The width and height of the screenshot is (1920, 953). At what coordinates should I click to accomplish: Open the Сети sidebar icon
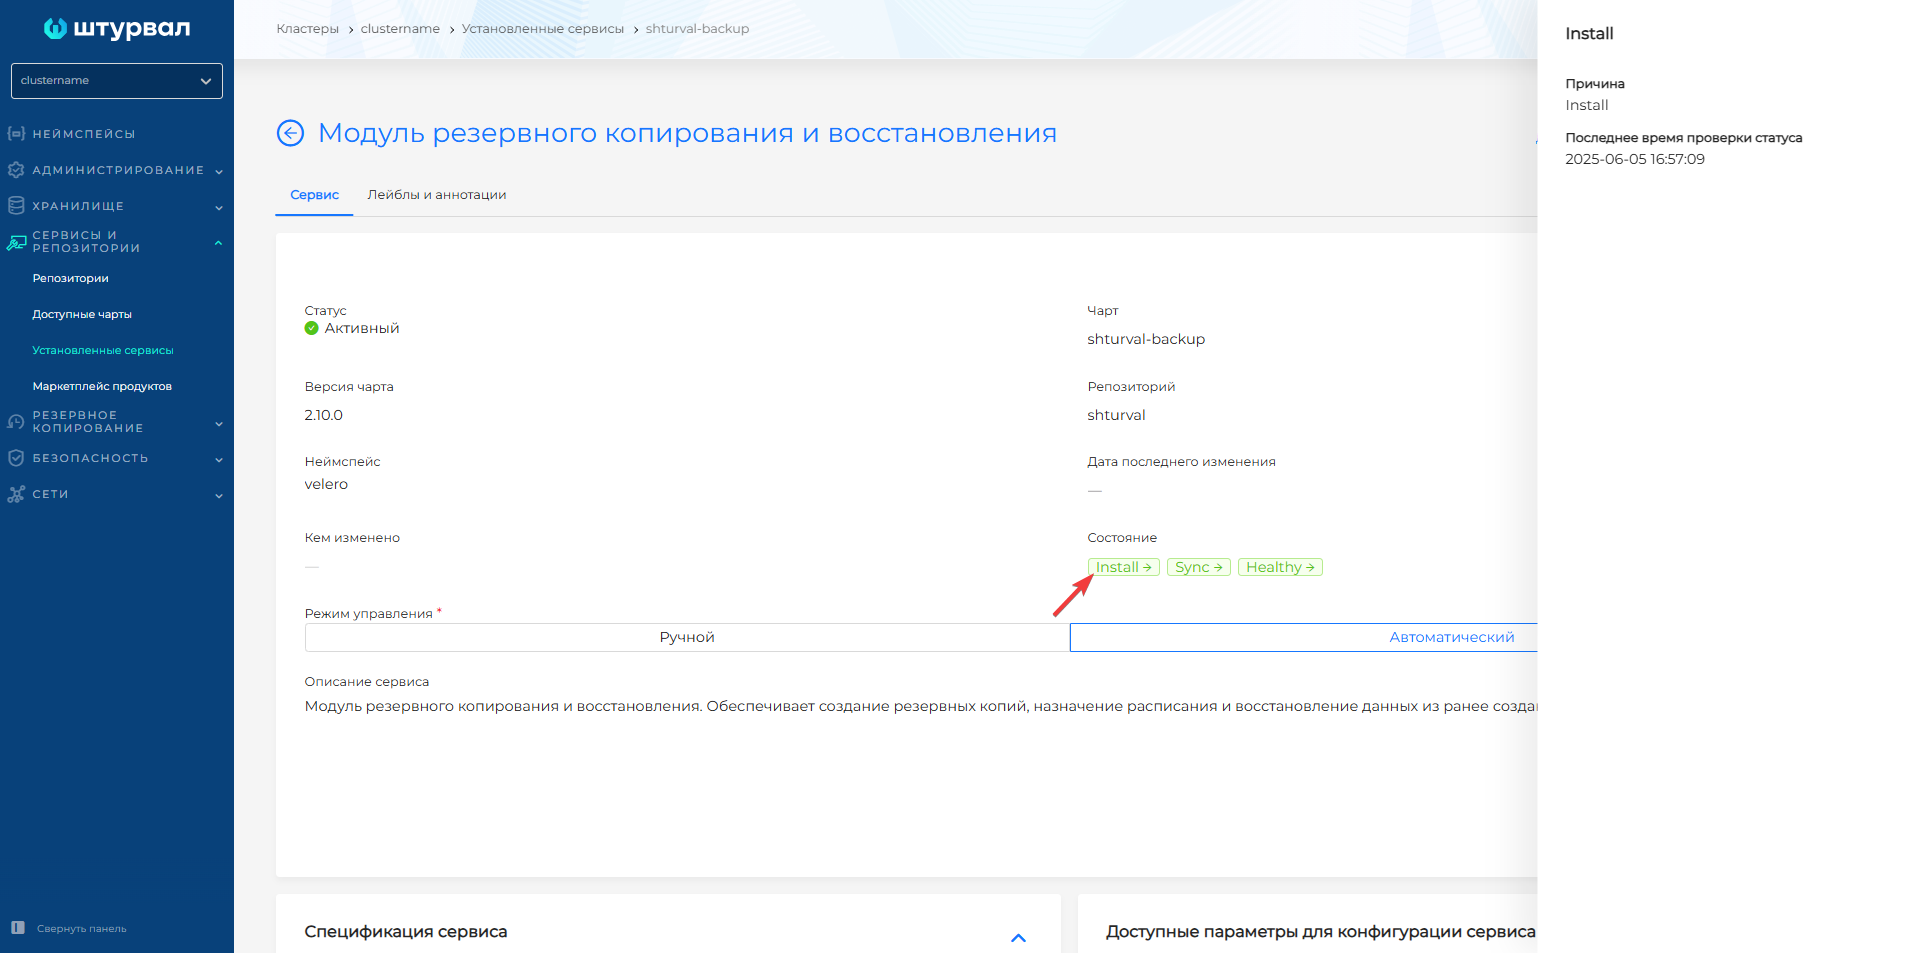tap(15, 494)
